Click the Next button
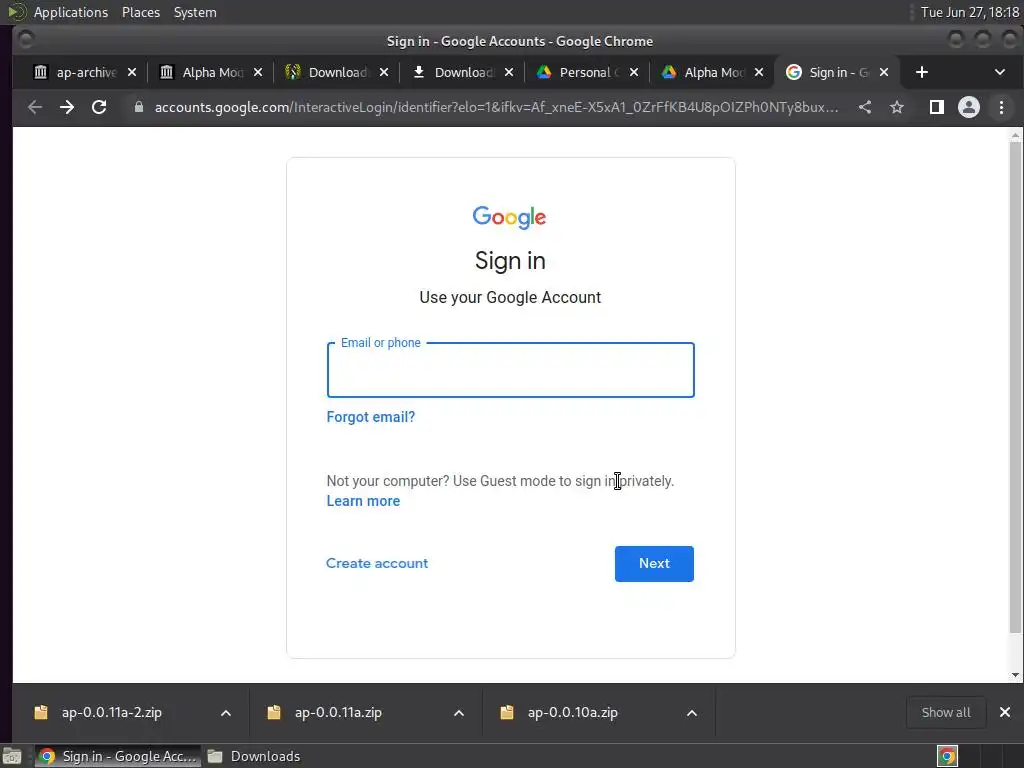The height and width of the screenshot is (768, 1024). click(x=654, y=564)
